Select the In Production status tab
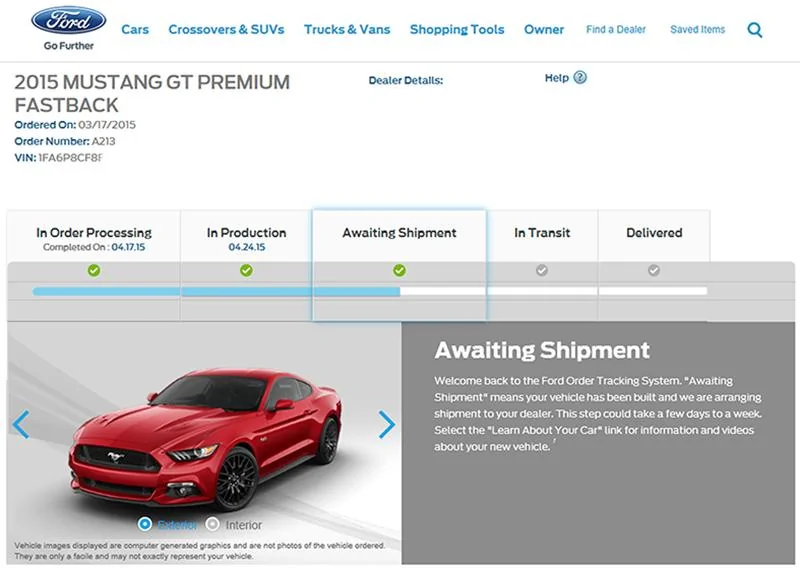The width and height of the screenshot is (800, 569). click(x=246, y=236)
